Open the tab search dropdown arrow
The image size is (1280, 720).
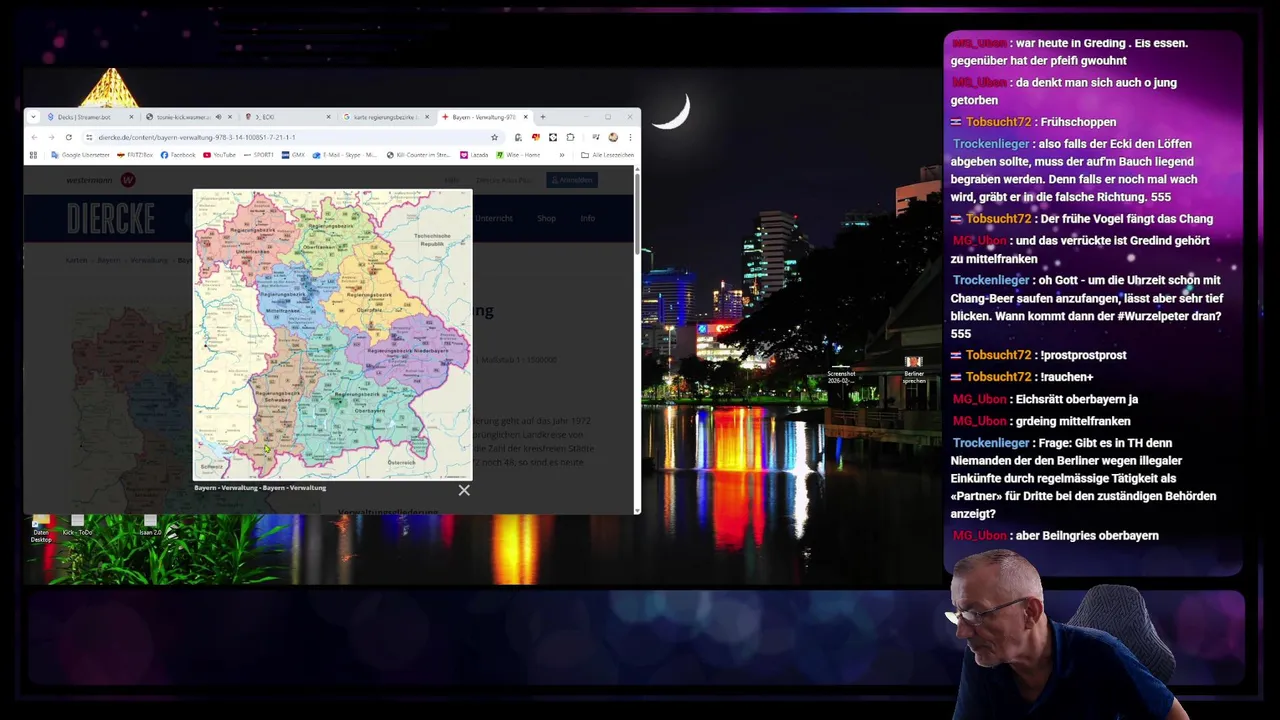(x=33, y=117)
